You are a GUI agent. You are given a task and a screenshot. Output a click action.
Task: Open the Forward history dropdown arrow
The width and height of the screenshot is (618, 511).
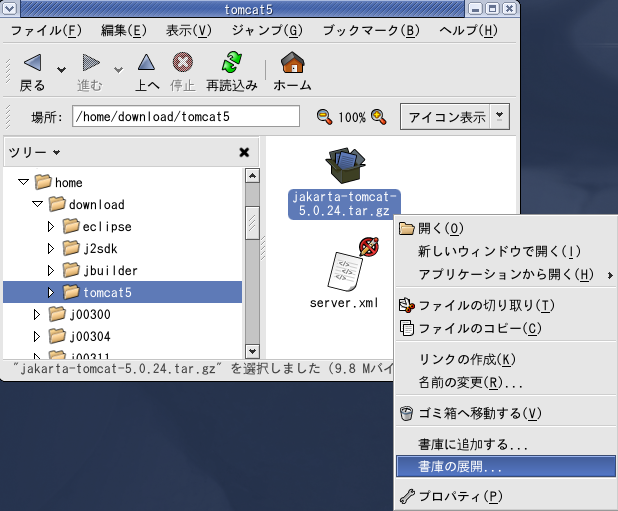coord(118,70)
